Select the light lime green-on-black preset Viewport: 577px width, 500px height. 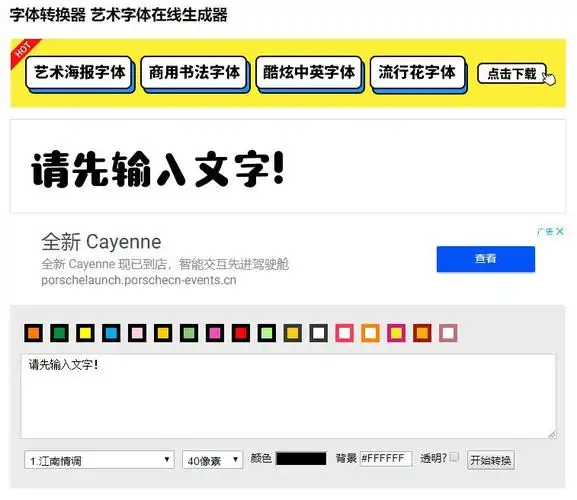click(x=267, y=333)
